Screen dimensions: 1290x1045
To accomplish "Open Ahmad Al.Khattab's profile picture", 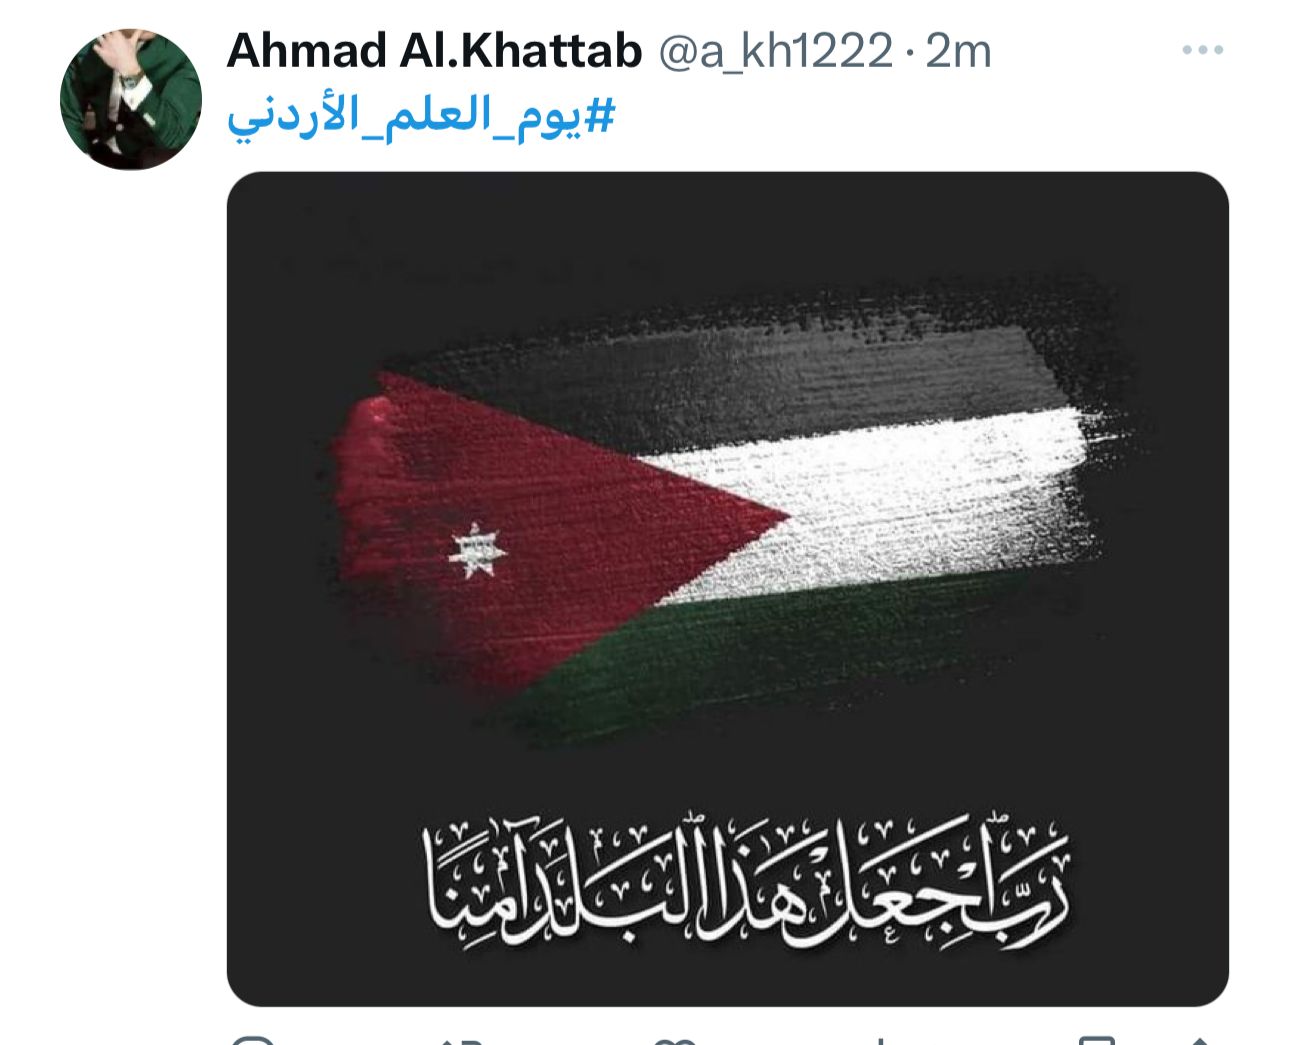I will pos(130,98).
